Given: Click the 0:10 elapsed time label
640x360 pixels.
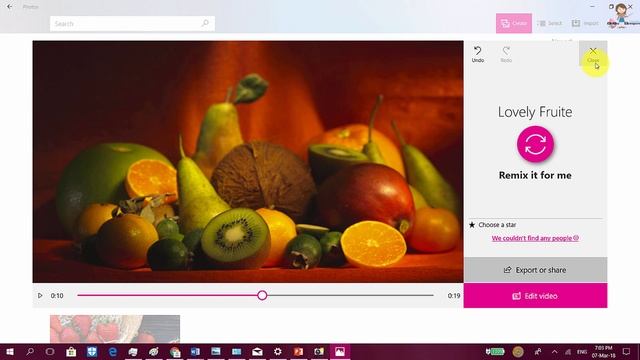Looking at the screenshot, I should (x=57, y=296).
